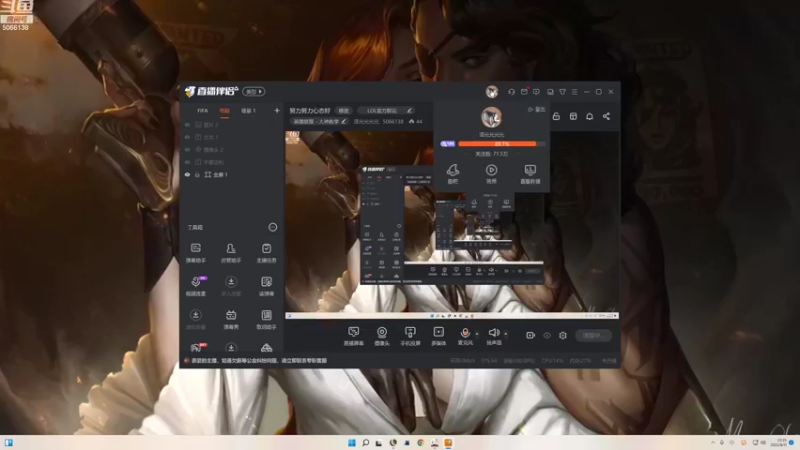Open the 读弹幕 tool

(x=266, y=286)
